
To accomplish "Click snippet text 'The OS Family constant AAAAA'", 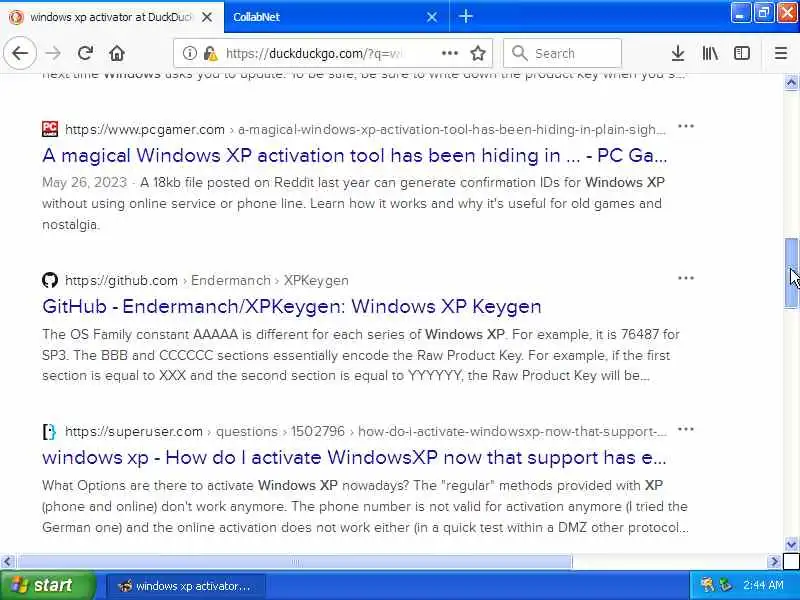I will click(140, 334).
